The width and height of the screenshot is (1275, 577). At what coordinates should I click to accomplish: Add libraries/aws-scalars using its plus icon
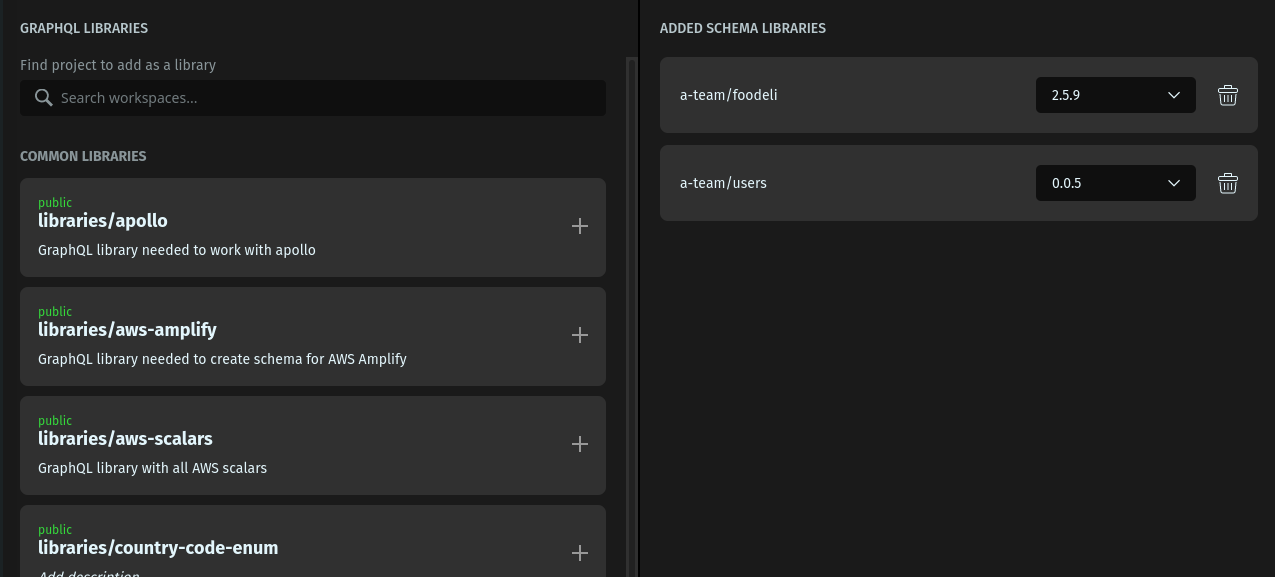click(579, 444)
